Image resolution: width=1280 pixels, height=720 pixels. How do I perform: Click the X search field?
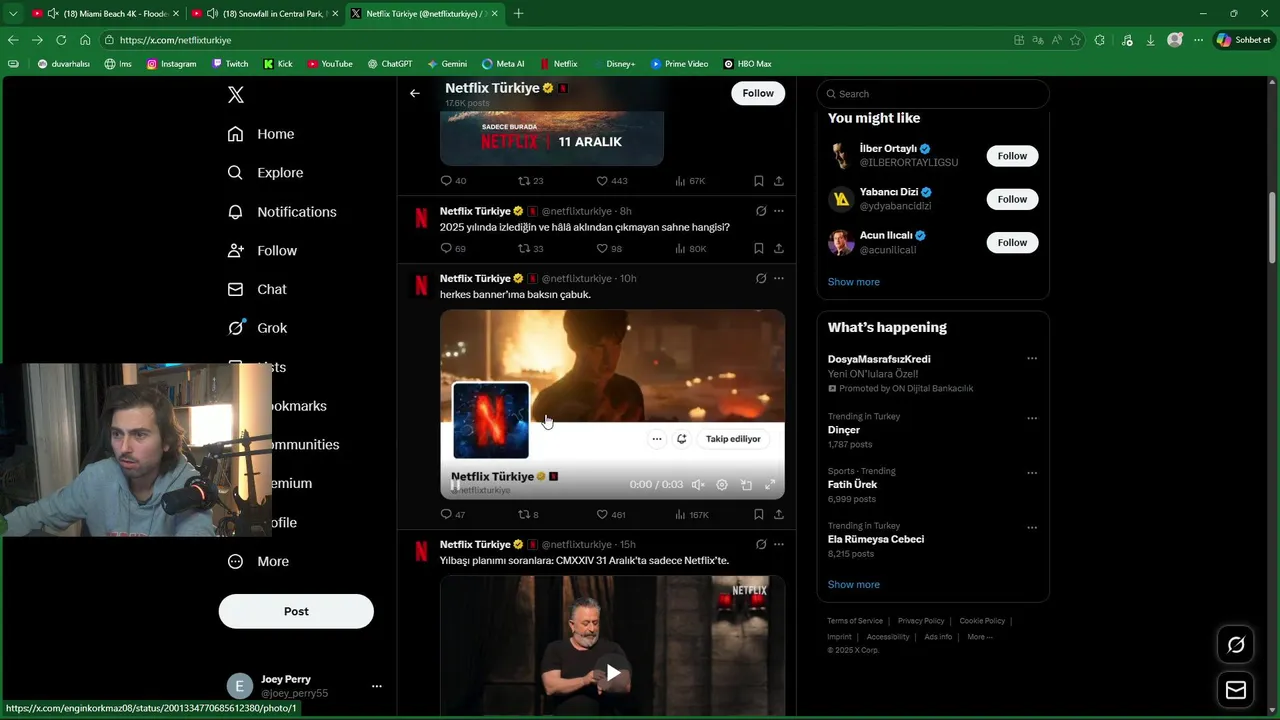click(933, 94)
